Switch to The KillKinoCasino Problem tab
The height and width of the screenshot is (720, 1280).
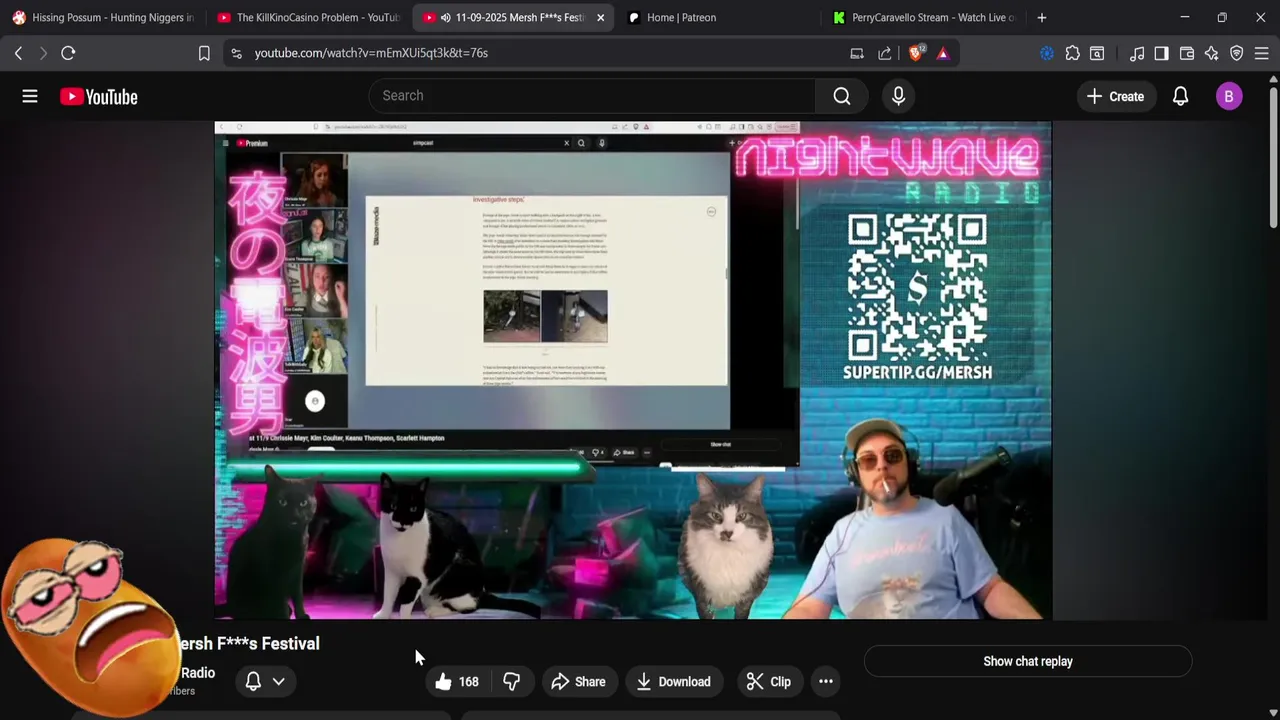click(308, 17)
